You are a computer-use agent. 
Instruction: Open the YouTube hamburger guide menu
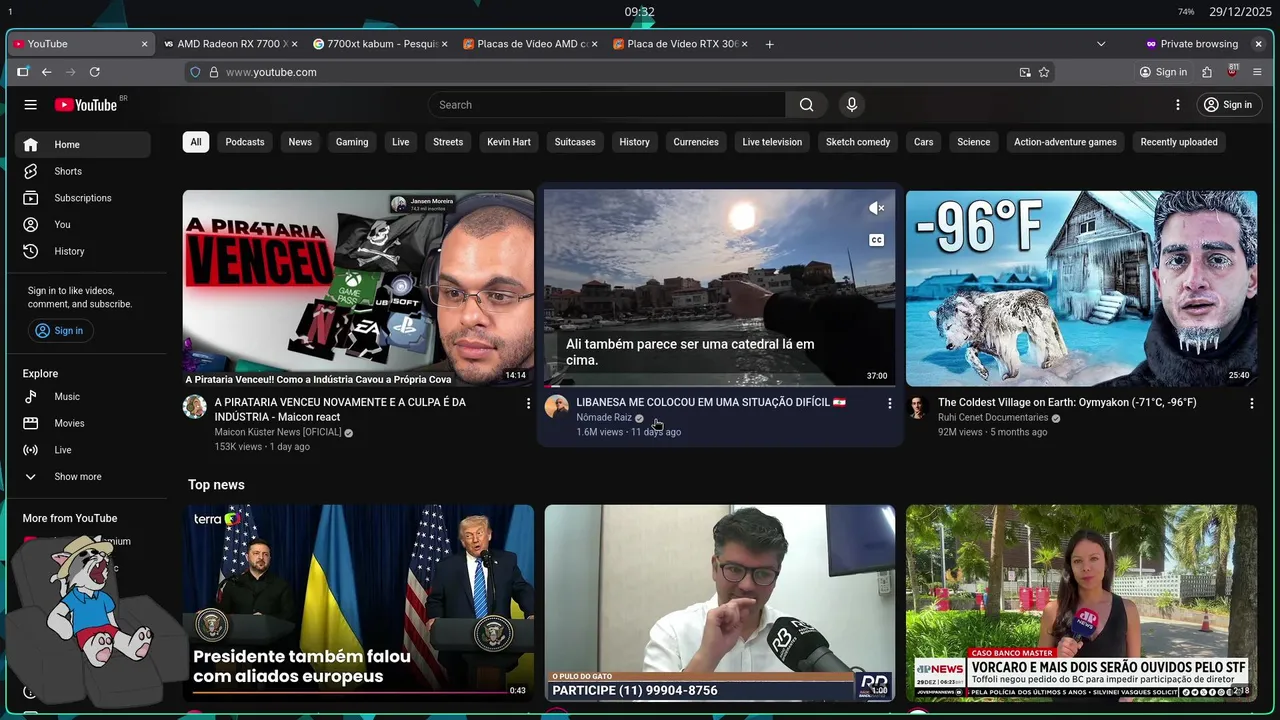(31, 105)
